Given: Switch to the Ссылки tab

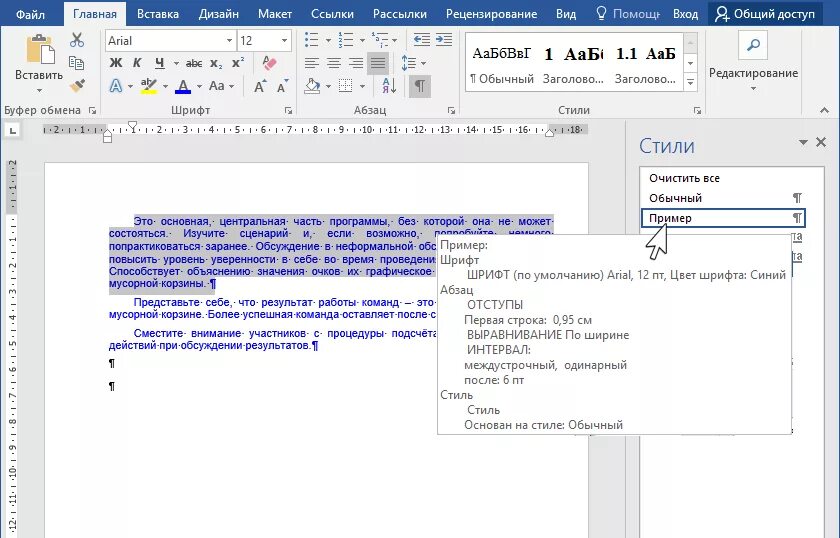Looking at the screenshot, I should [x=332, y=13].
